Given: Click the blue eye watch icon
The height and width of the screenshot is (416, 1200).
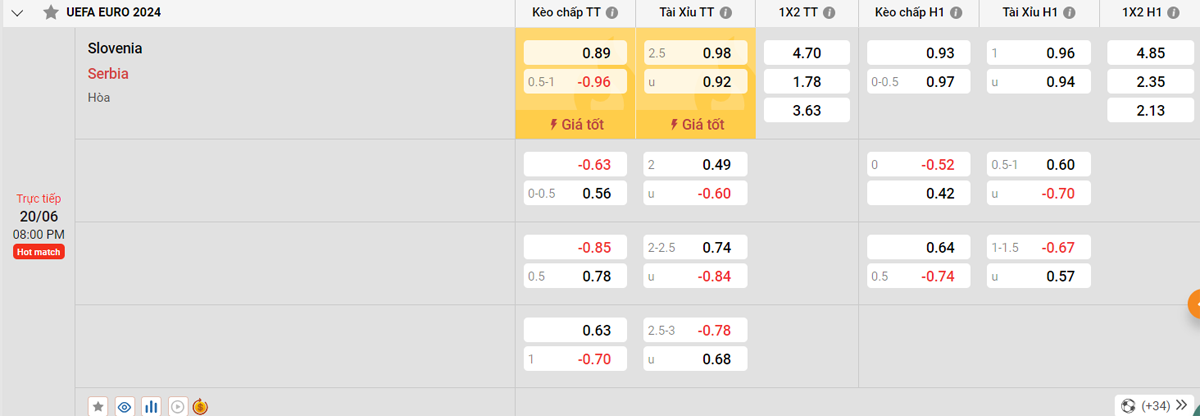Looking at the screenshot, I should pos(124,406).
